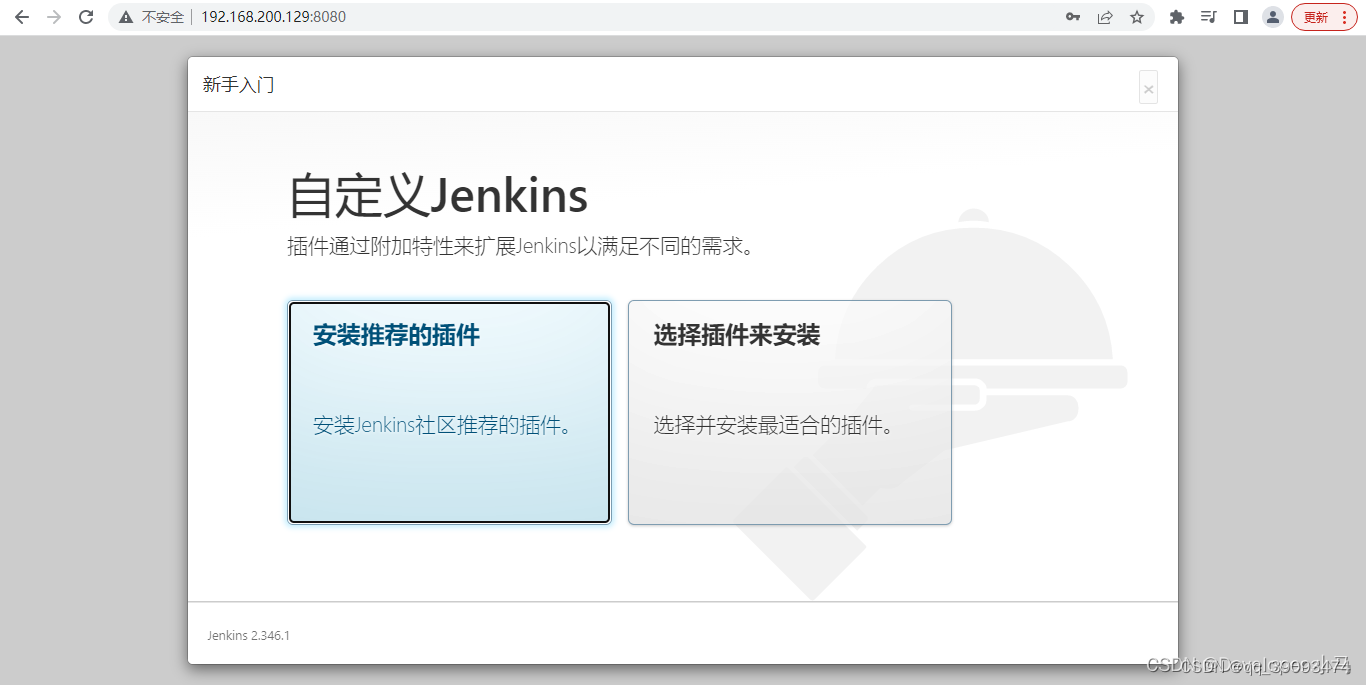Open Chrome three-dot menu
The width and height of the screenshot is (1366, 685).
pyautogui.click(x=1344, y=17)
